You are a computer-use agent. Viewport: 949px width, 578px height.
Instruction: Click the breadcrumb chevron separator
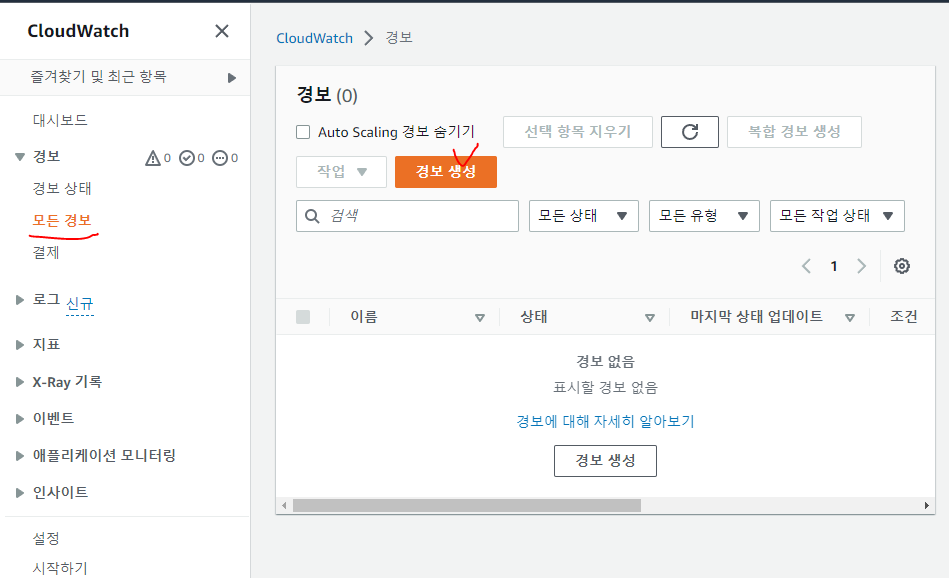369,38
